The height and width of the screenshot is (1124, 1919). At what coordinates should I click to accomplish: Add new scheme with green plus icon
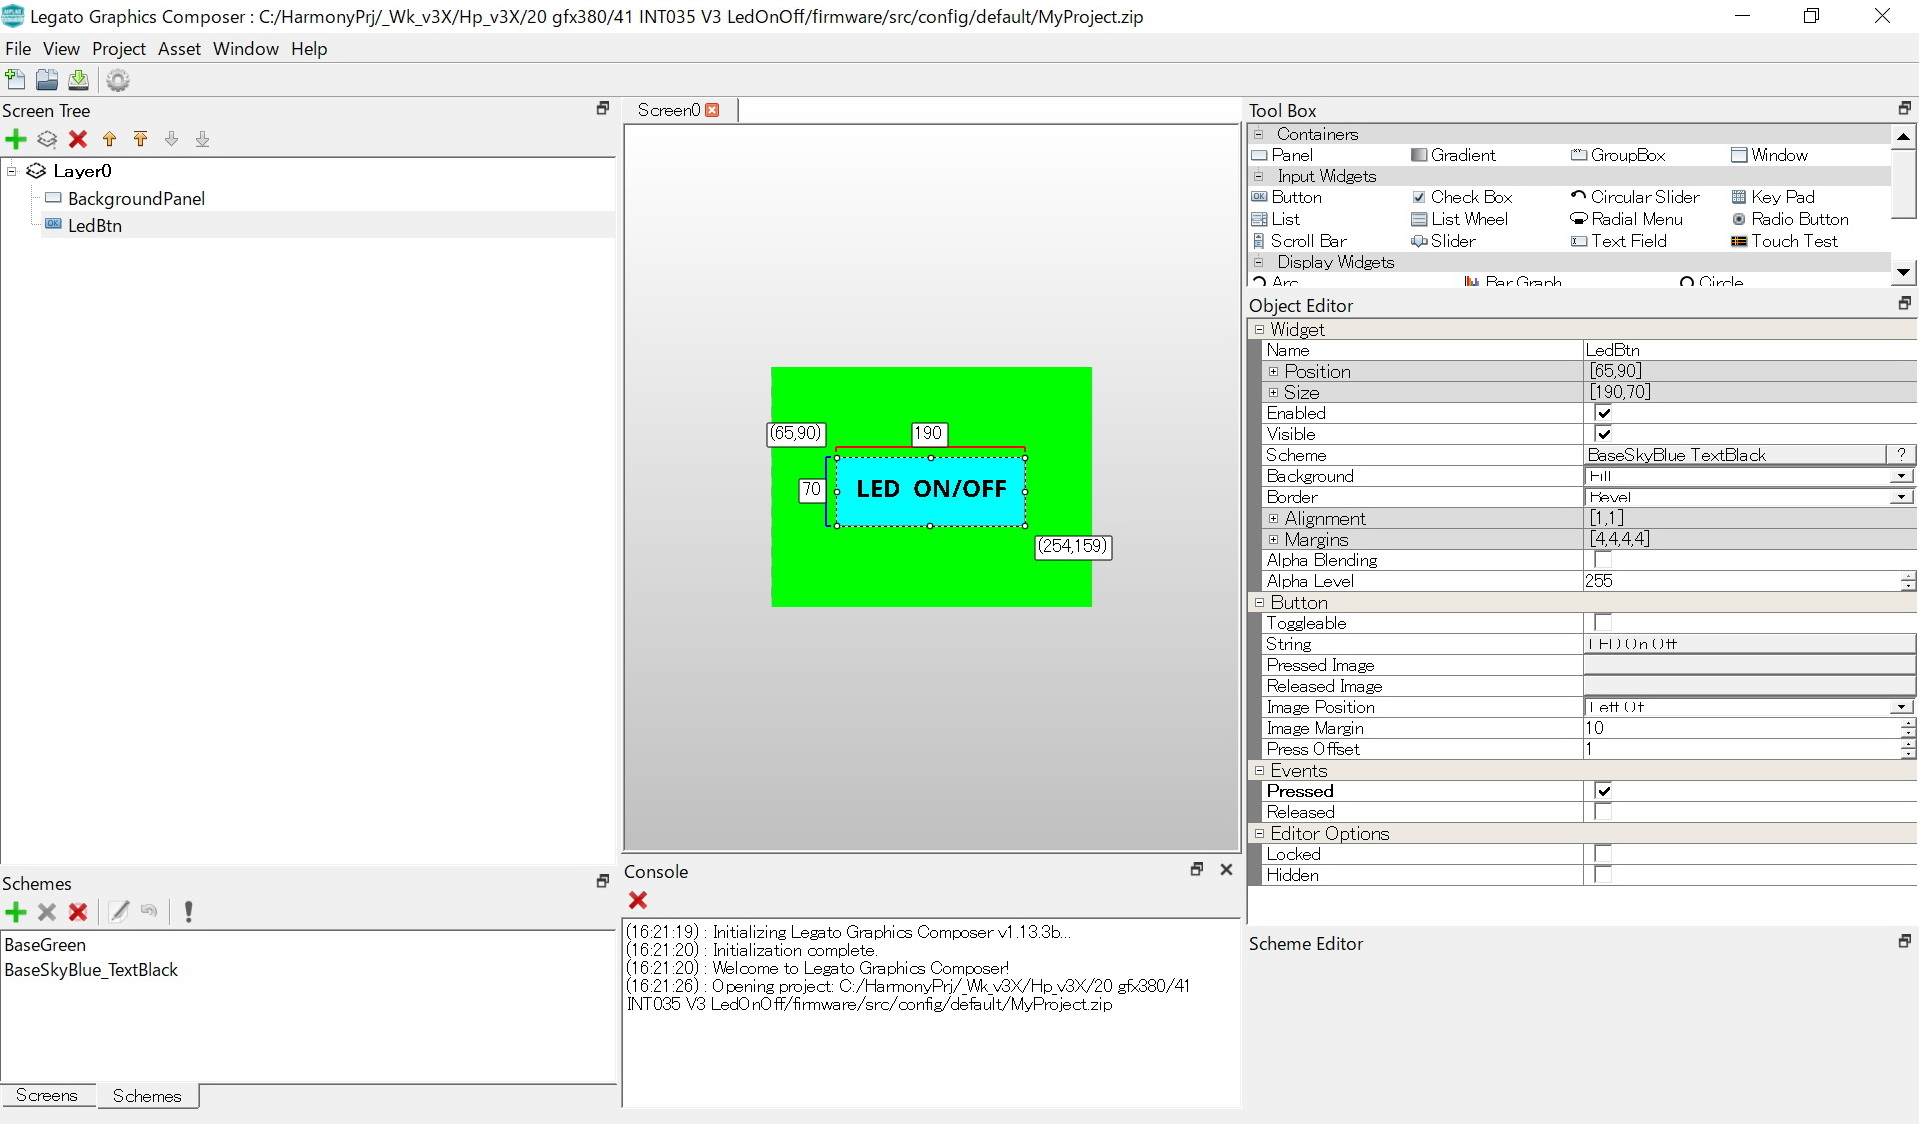(16, 911)
